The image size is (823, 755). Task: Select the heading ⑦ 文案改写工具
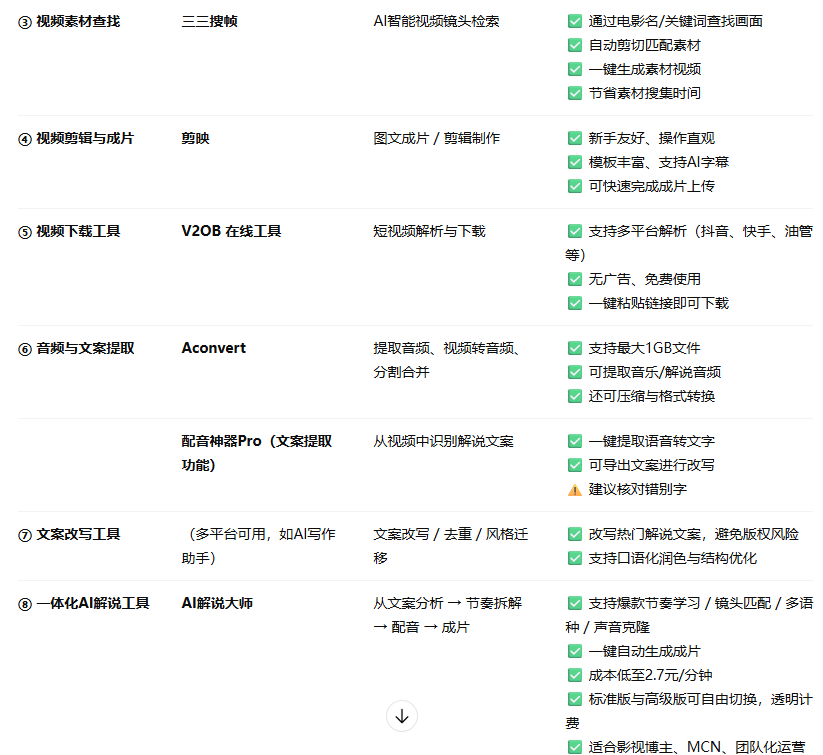click(69, 534)
